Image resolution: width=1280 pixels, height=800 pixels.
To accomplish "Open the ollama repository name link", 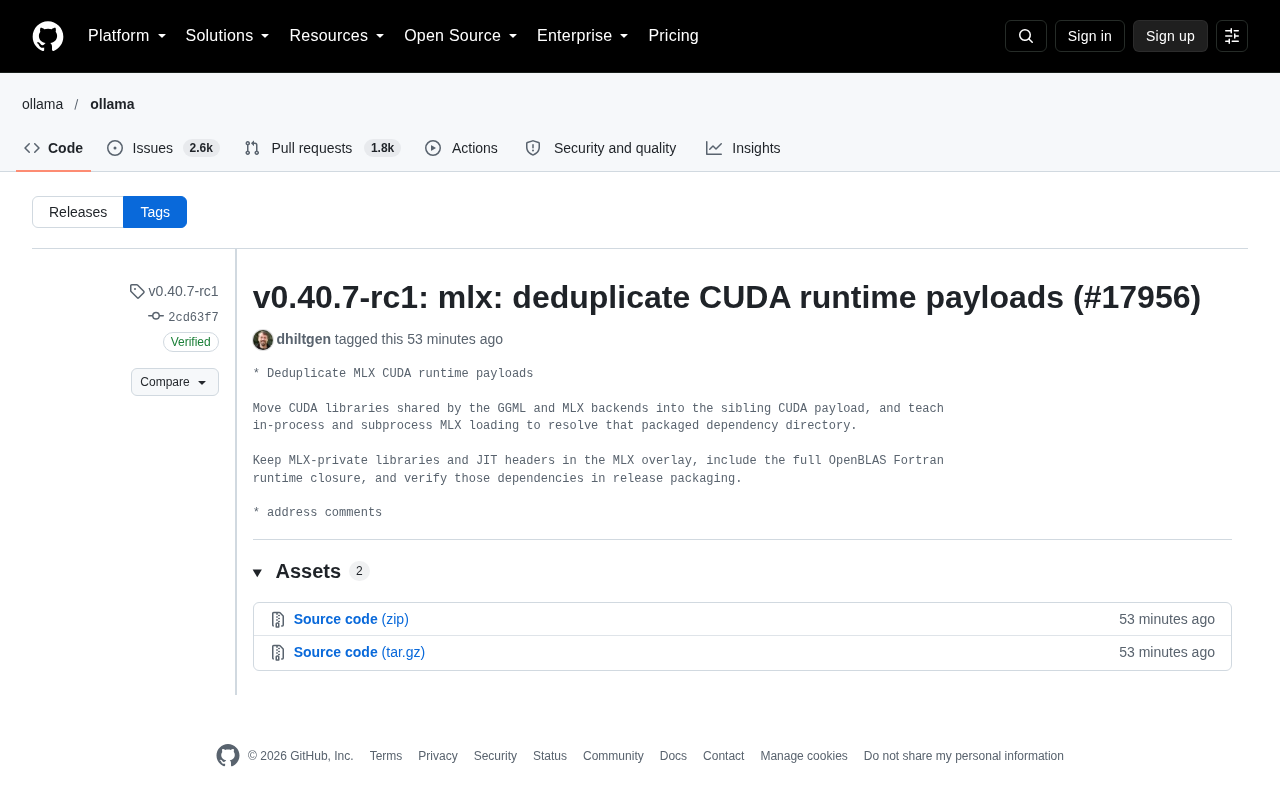I will [112, 104].
